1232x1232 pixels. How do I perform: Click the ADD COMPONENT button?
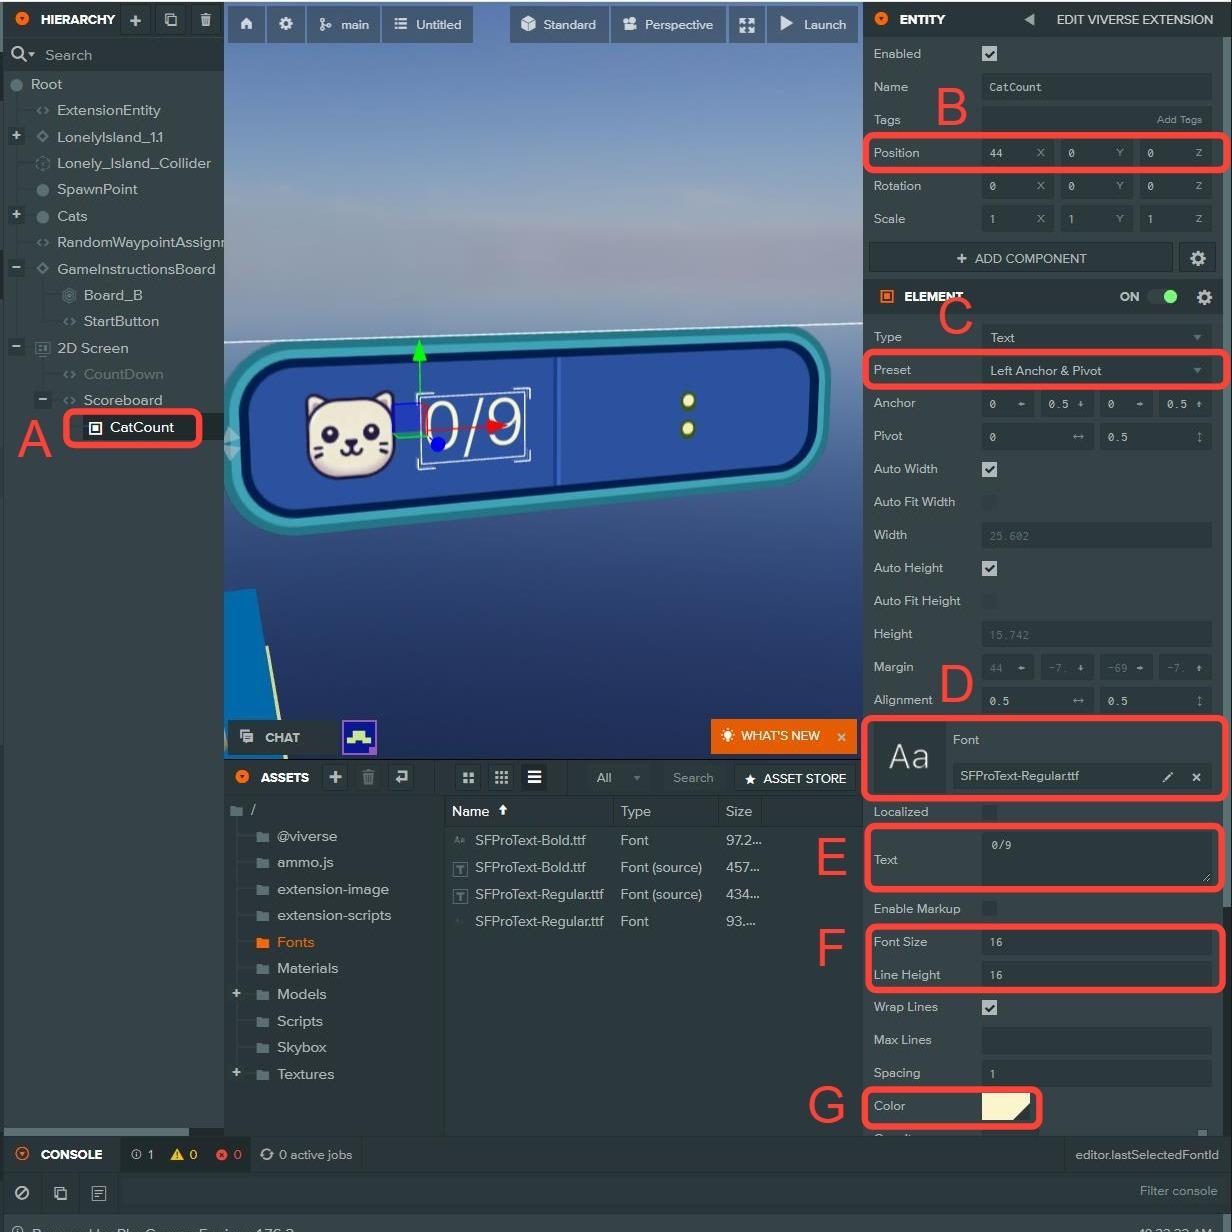pos(1020,258)
